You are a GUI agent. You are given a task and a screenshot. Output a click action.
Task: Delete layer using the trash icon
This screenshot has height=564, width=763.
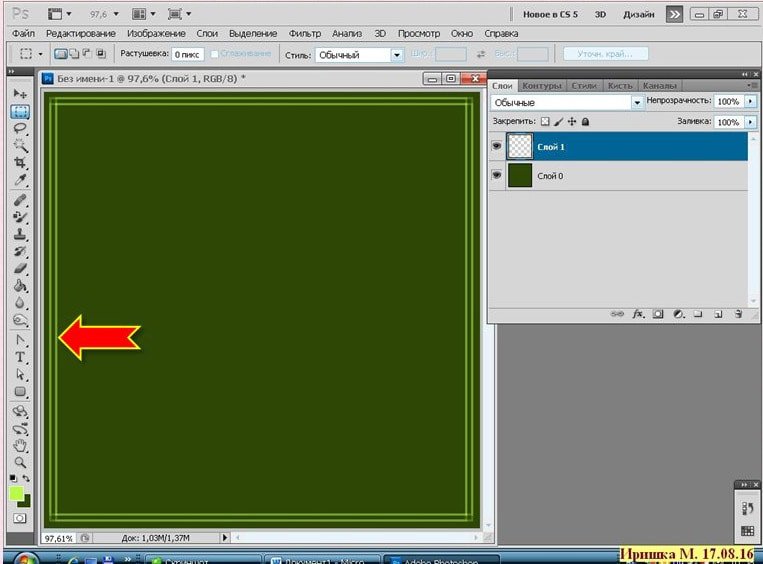tap(737, 313)
